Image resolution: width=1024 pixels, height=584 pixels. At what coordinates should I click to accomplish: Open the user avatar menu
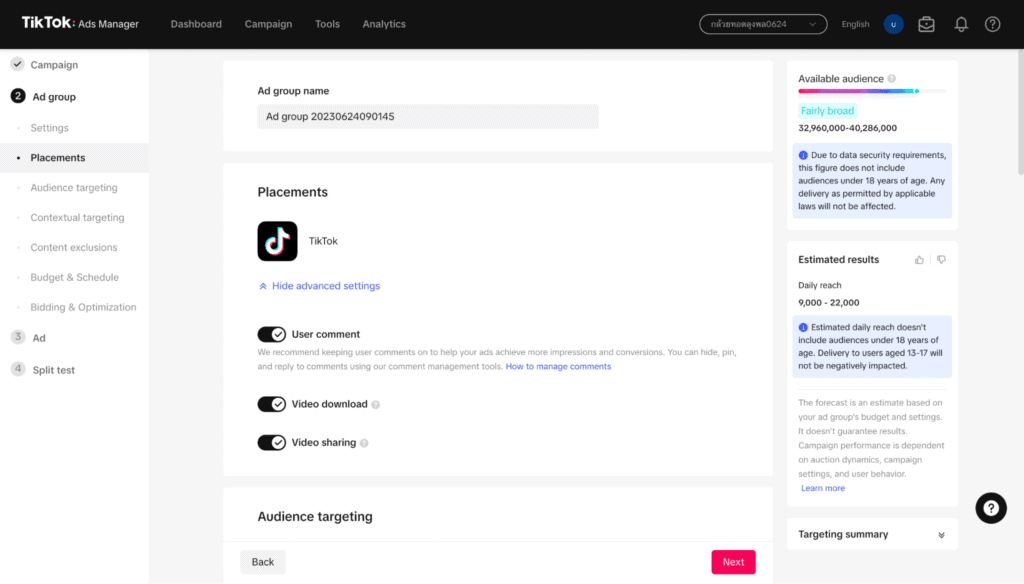[x=893, y=24]
